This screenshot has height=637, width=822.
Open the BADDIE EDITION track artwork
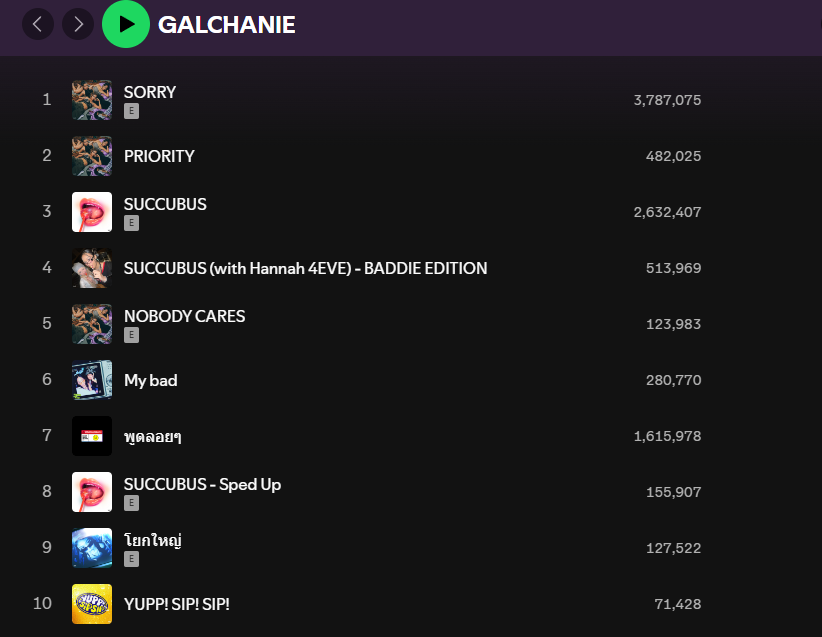click(92, 268)
